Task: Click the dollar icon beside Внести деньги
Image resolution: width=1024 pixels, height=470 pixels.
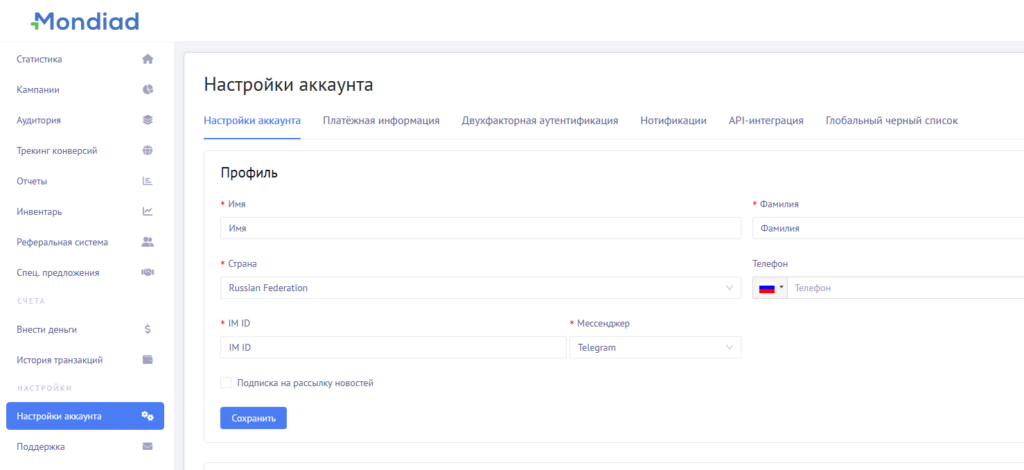Action: (148, 329)
